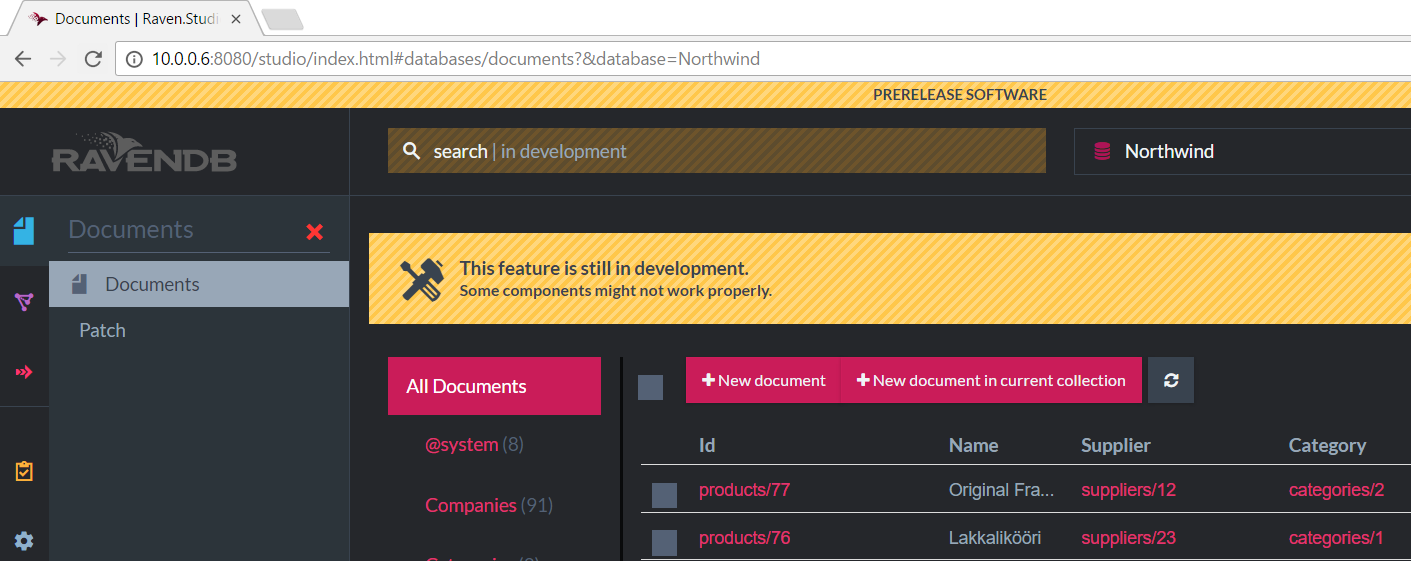Screen dimensions: 1411x561
Task: Click the Documents panel heading
Action: coord(131,229)
